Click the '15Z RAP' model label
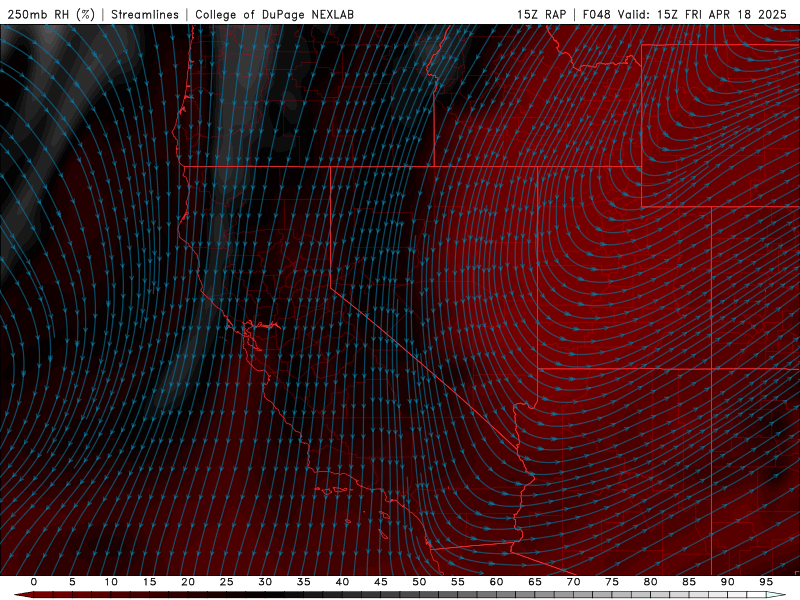 pos(541,14)
